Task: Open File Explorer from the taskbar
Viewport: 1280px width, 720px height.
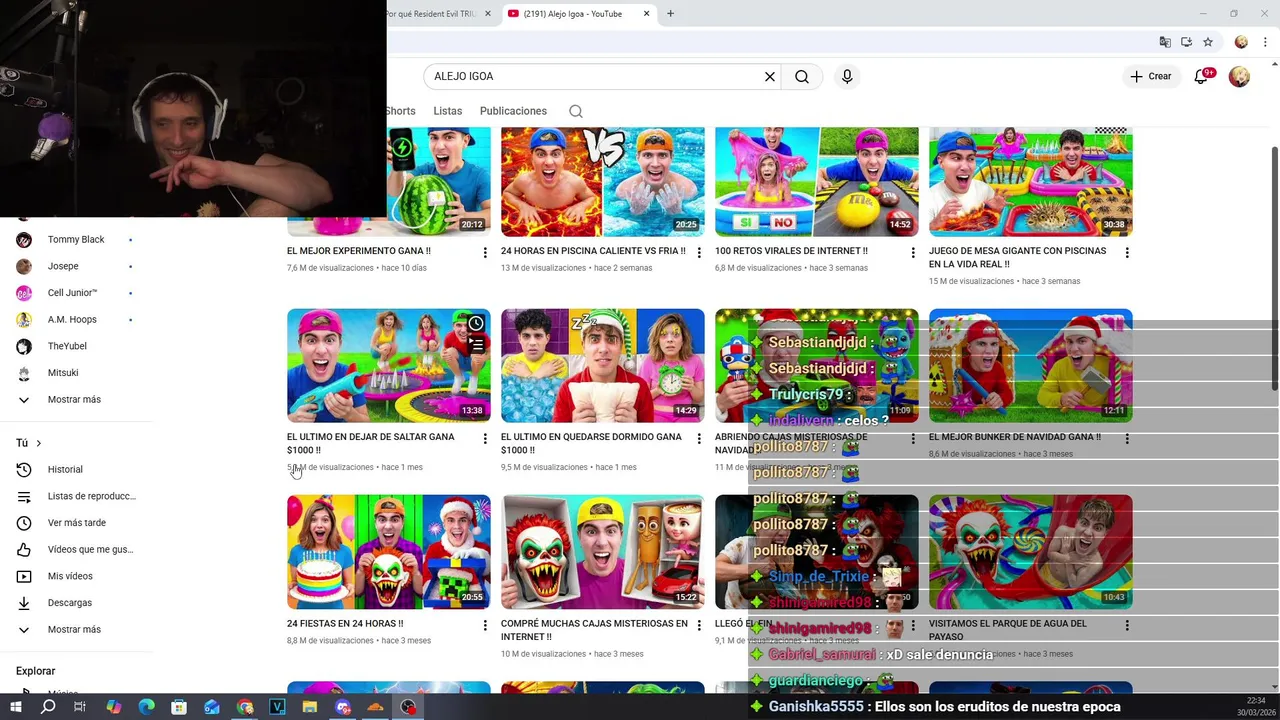Action: [x=310, y=707]
